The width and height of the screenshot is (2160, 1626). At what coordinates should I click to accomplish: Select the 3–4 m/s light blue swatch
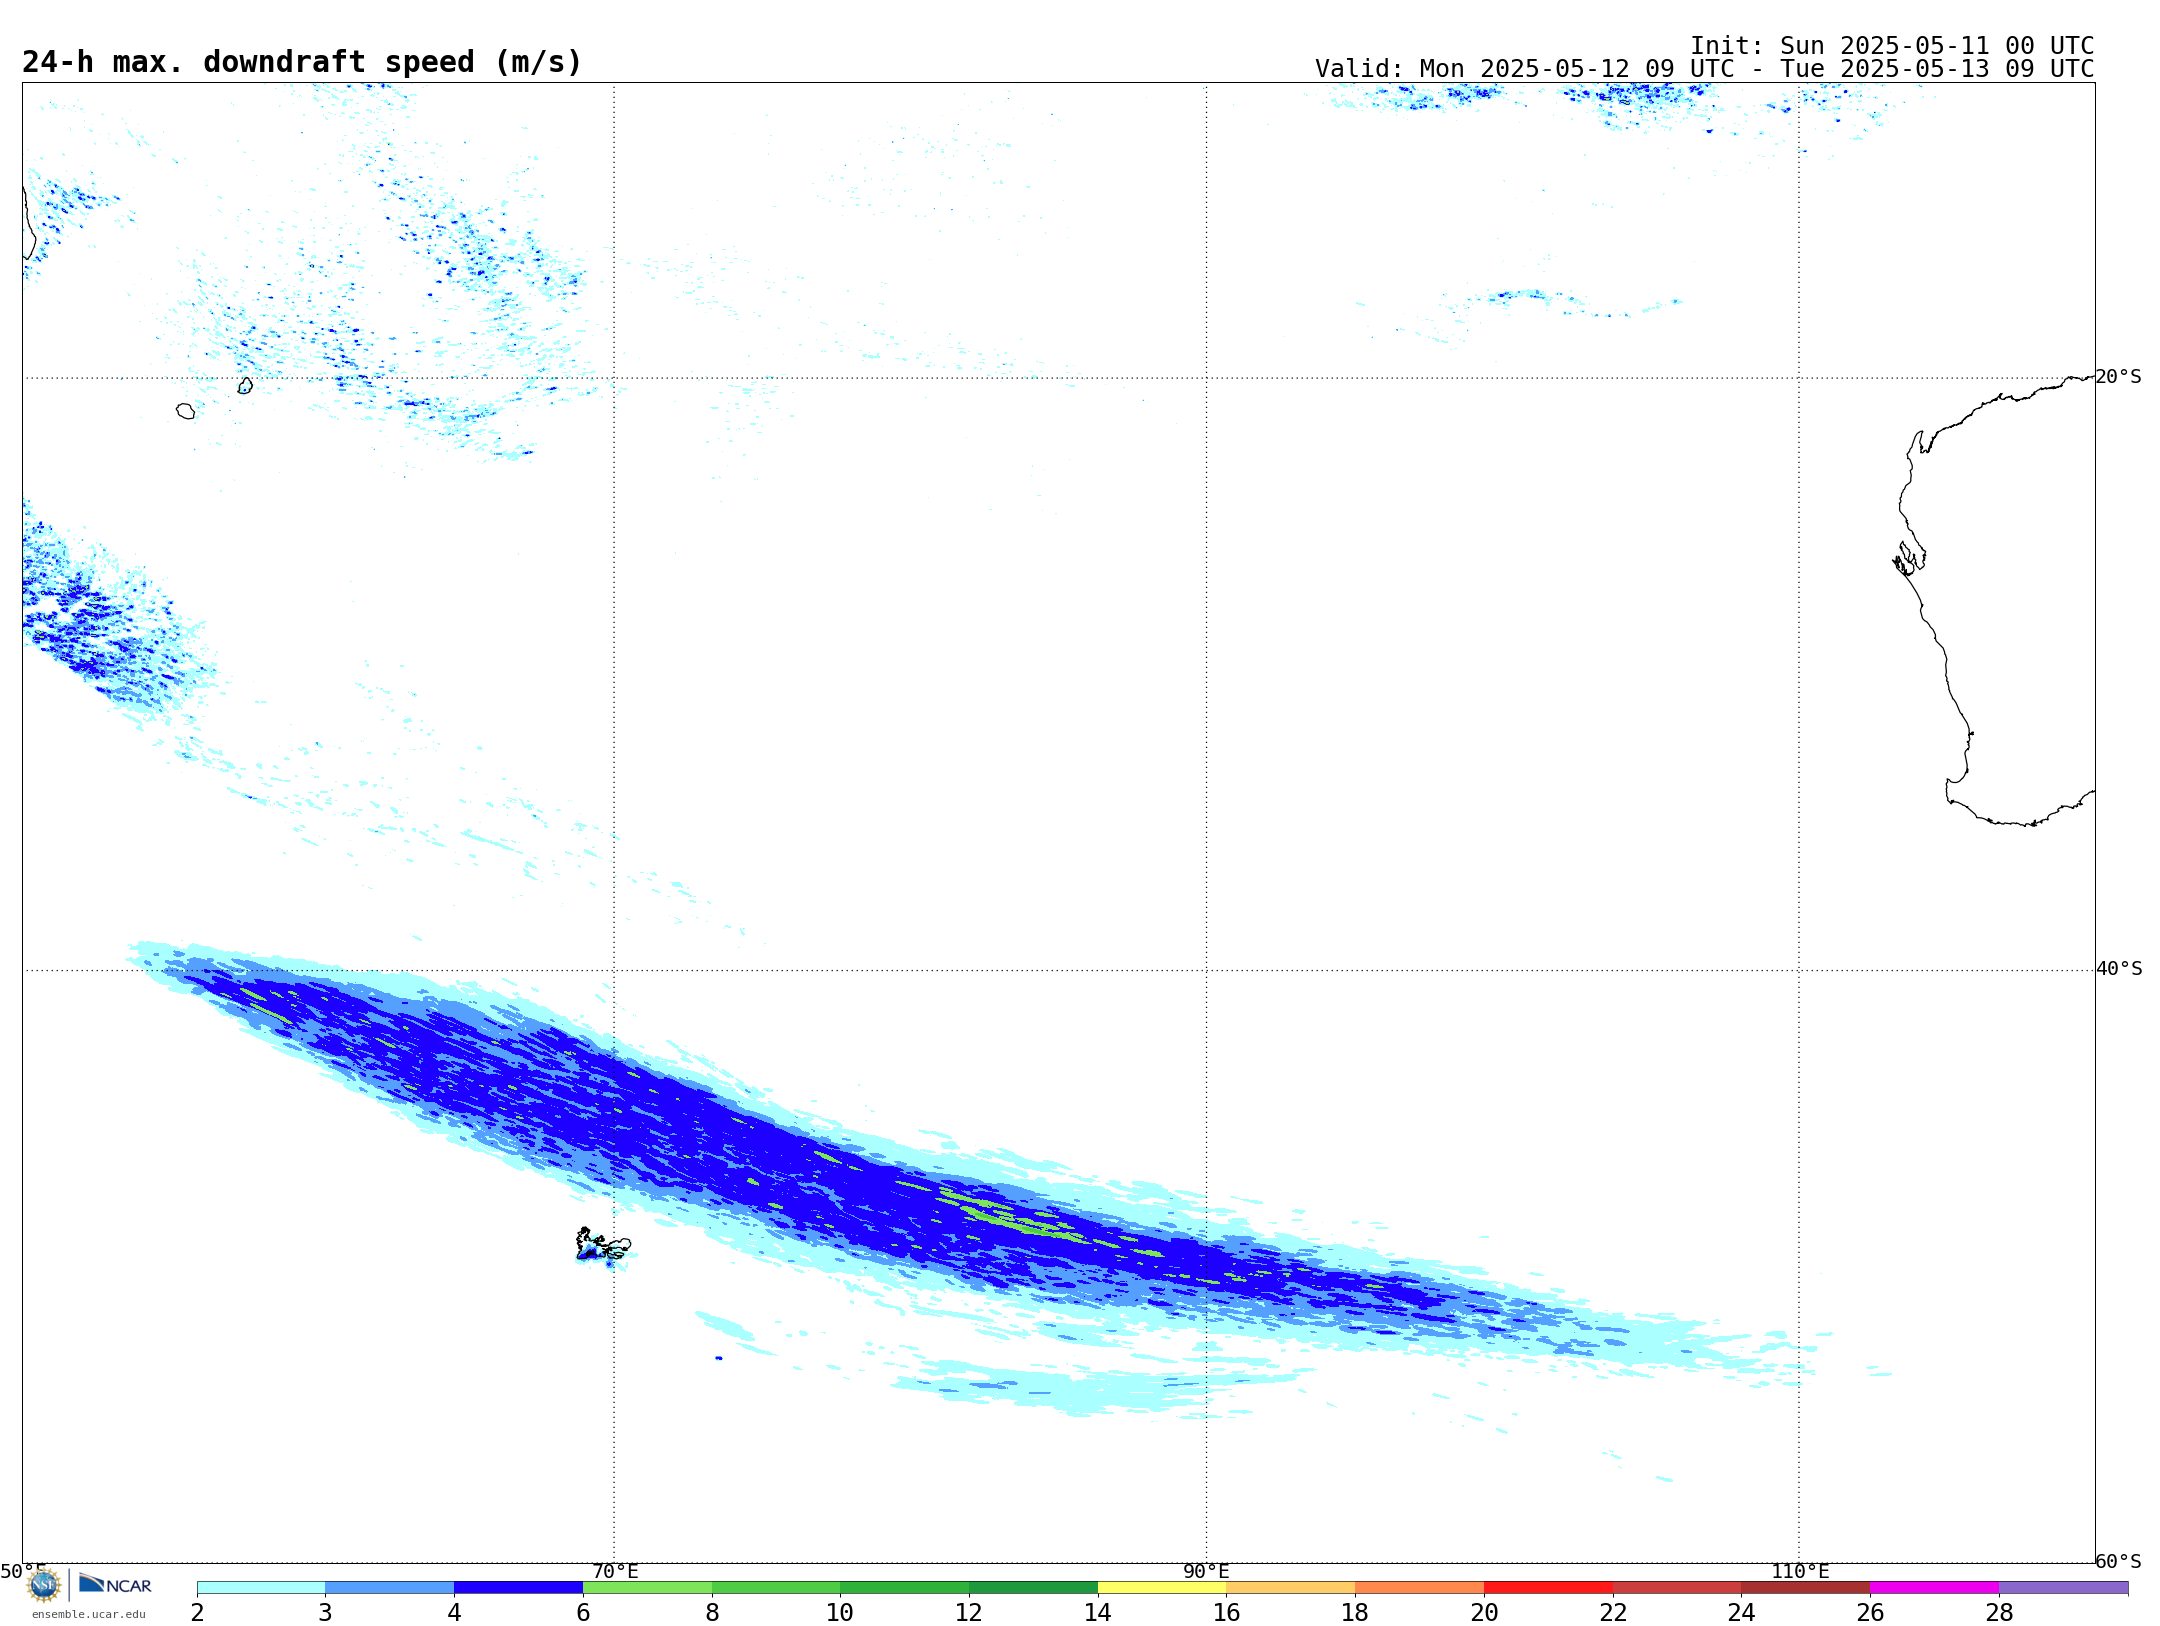coord(389,1587)
